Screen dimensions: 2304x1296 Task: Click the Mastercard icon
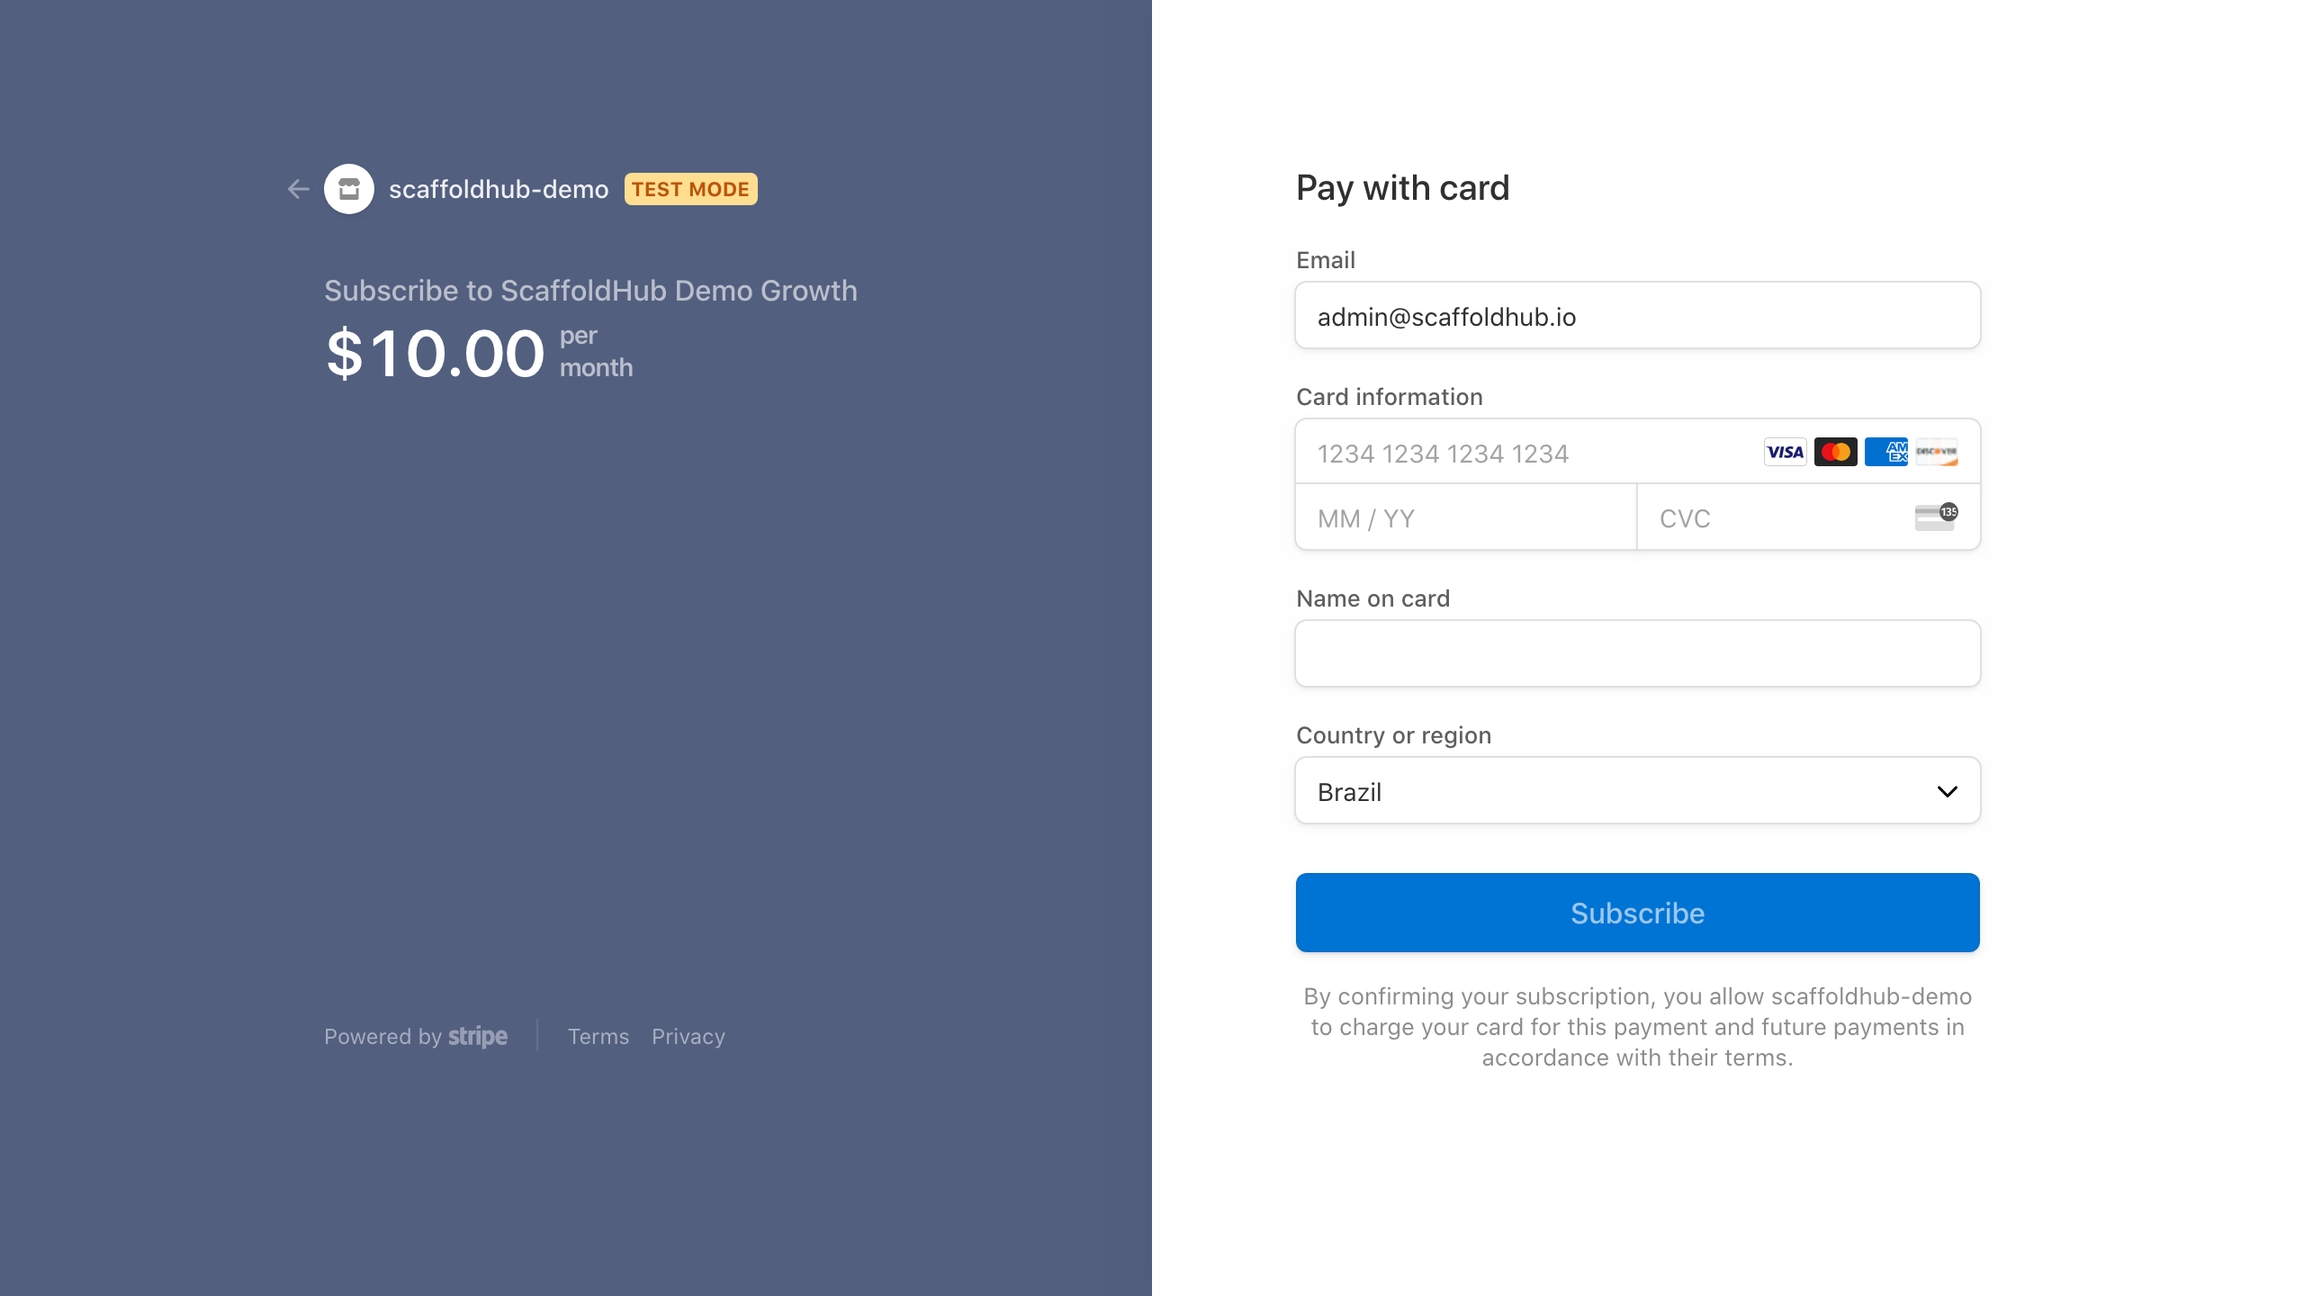[x=1835, y=452]
